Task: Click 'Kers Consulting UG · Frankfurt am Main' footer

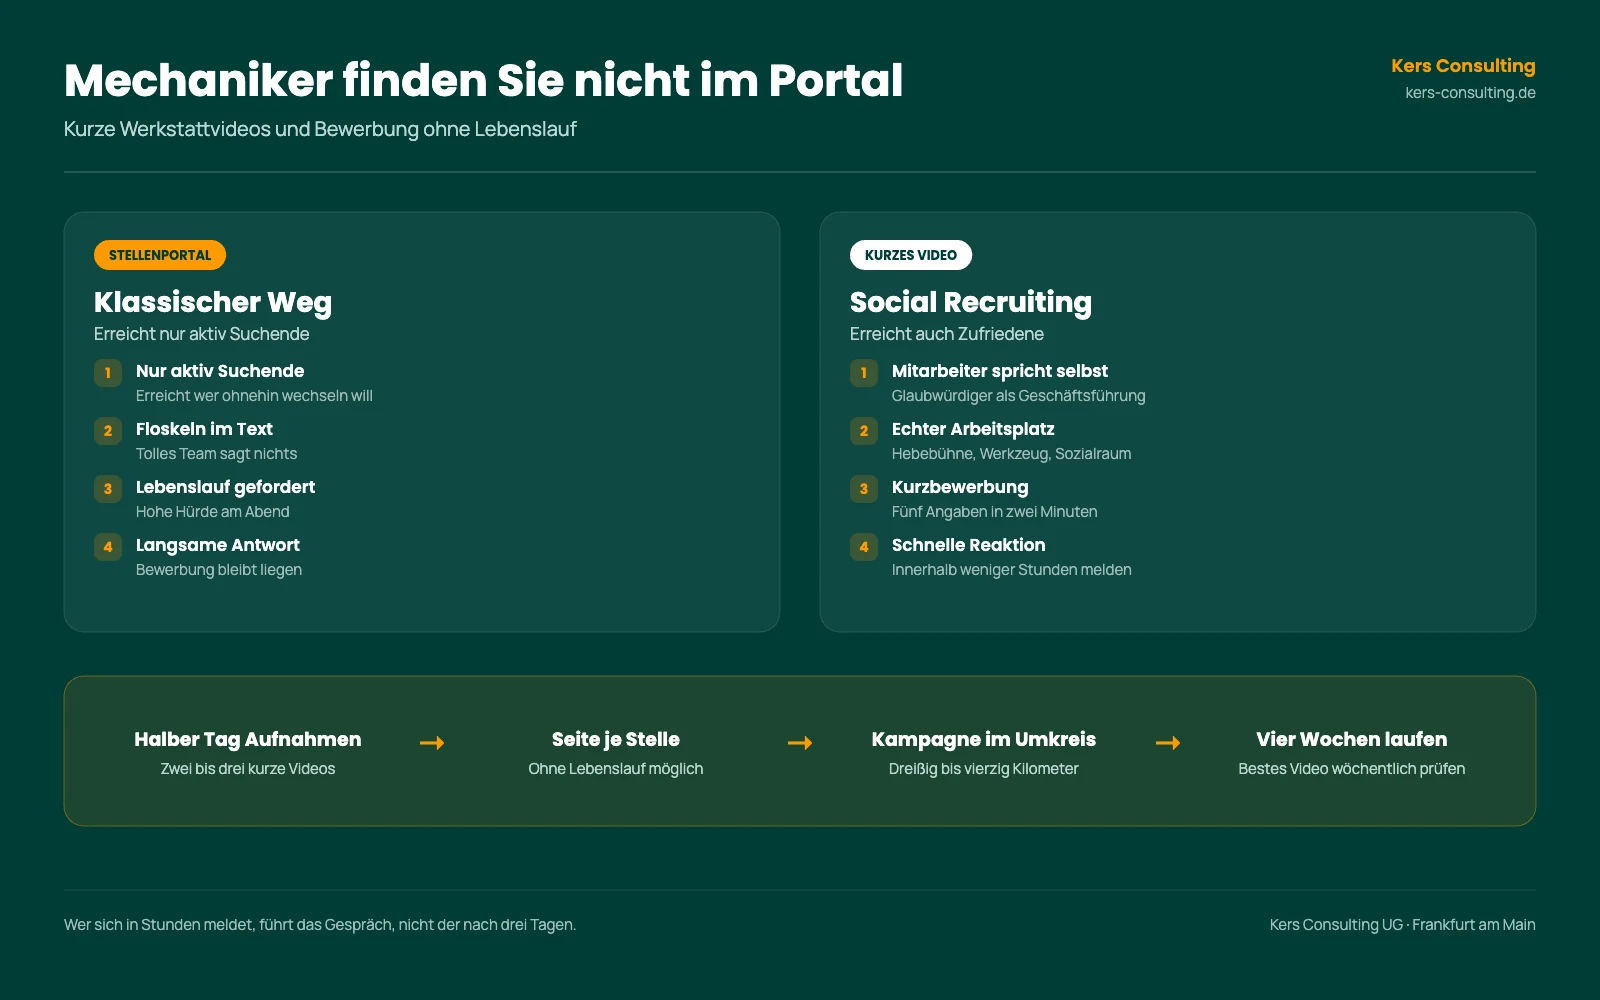Action: [1403, 925]
